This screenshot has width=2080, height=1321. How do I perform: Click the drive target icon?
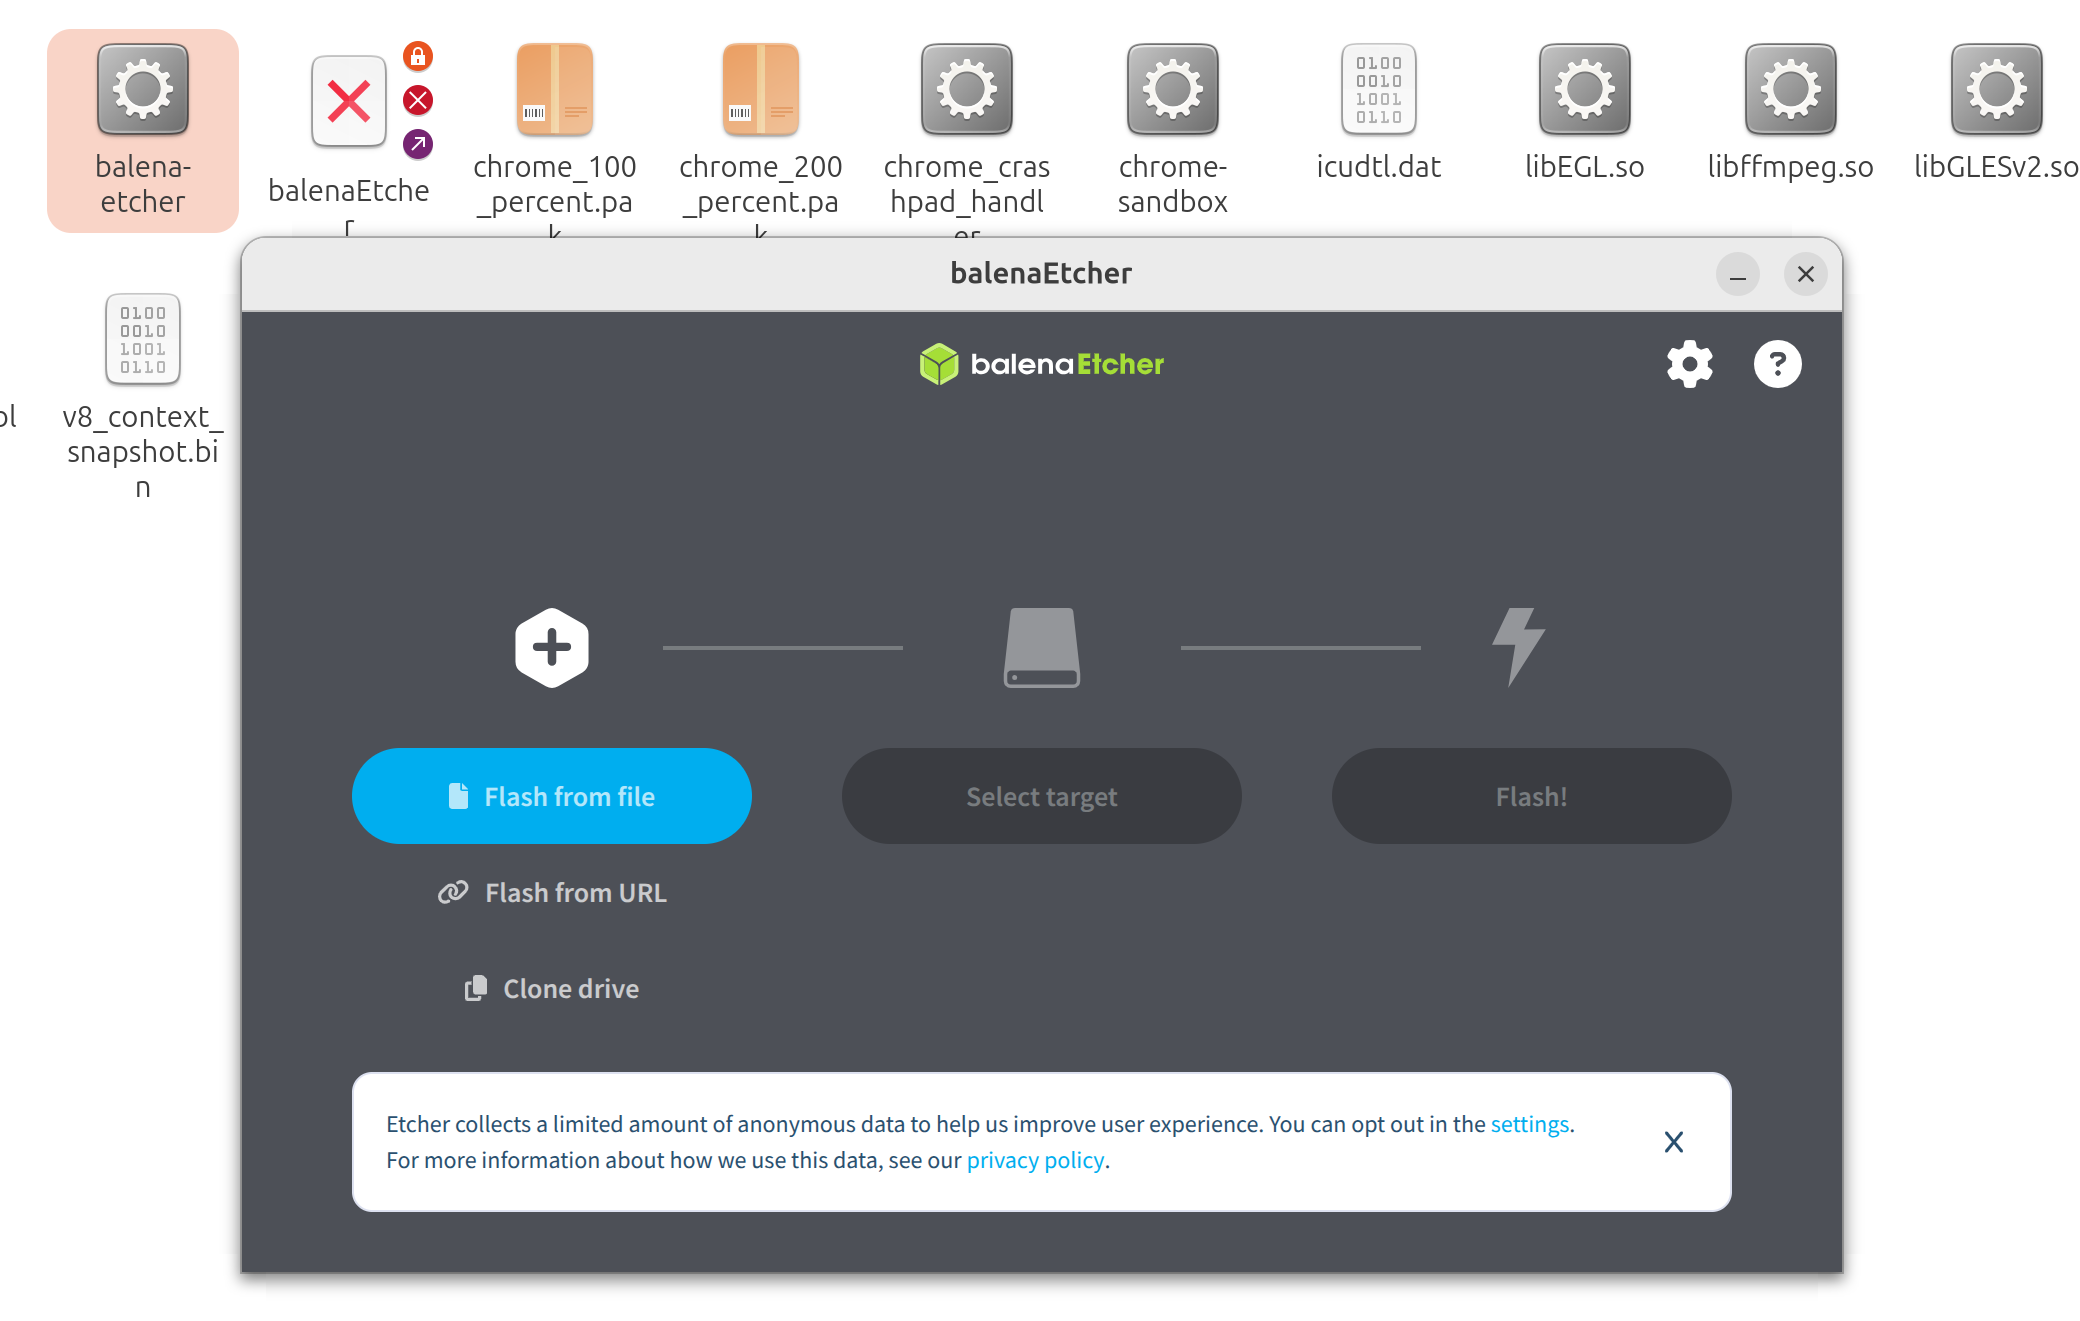pyautogui.click(x=1042, y=647)
